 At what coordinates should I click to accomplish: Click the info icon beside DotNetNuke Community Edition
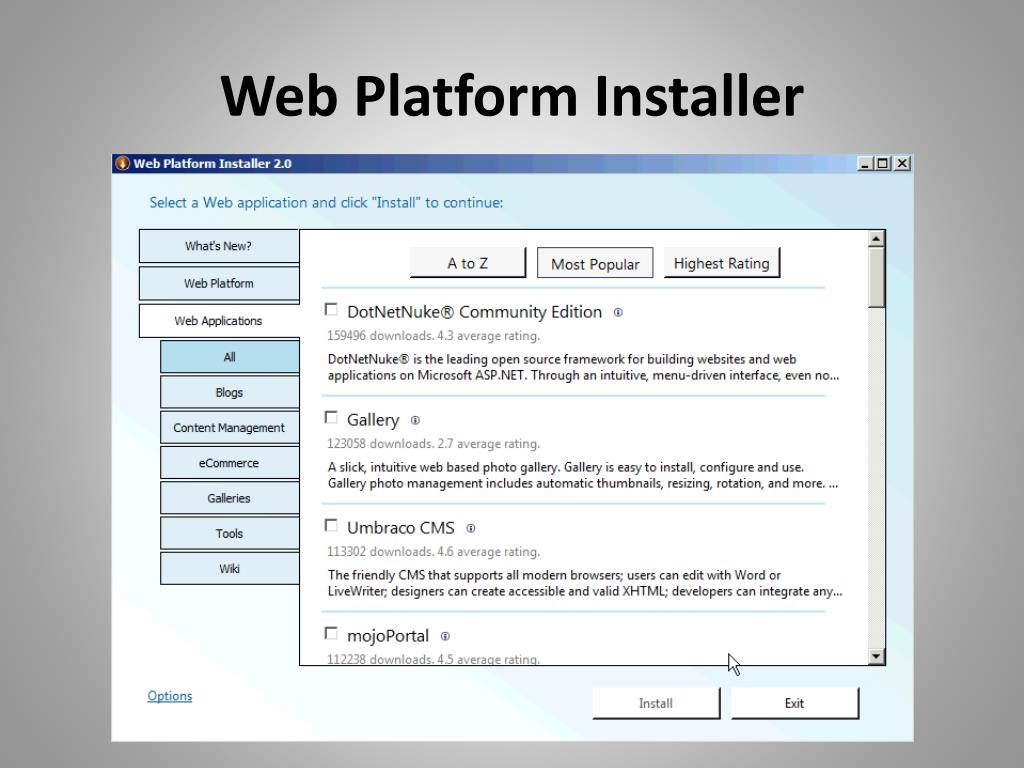(618, 313)
